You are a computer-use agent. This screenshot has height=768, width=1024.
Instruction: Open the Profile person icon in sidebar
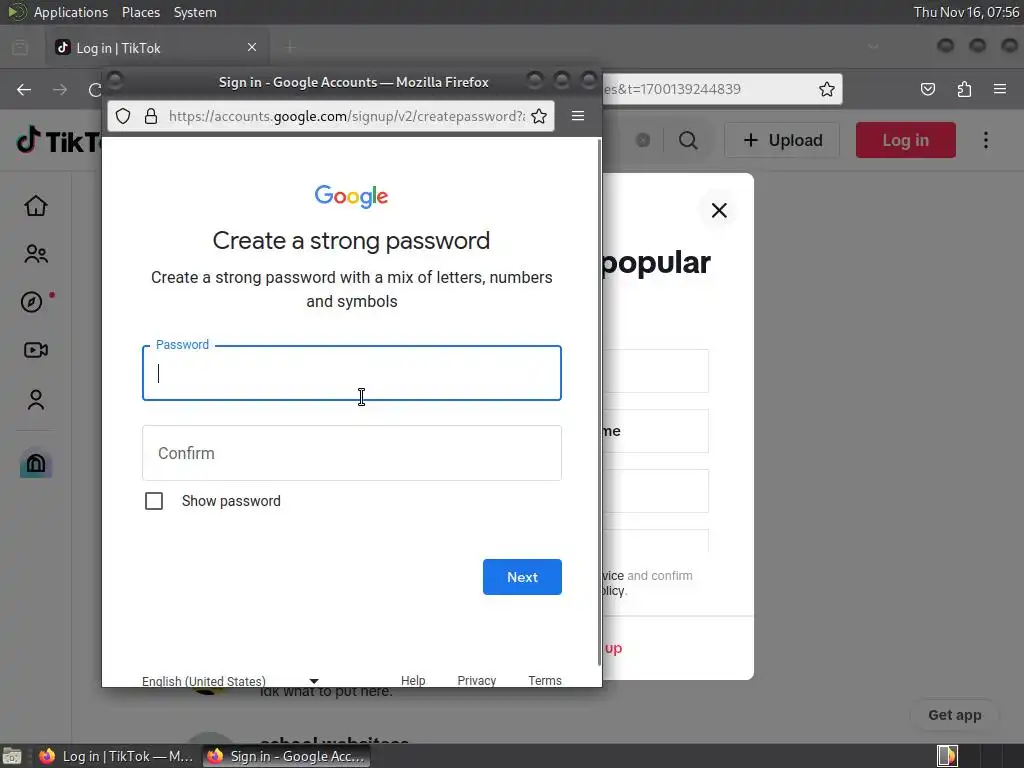[x=36, y=399]
